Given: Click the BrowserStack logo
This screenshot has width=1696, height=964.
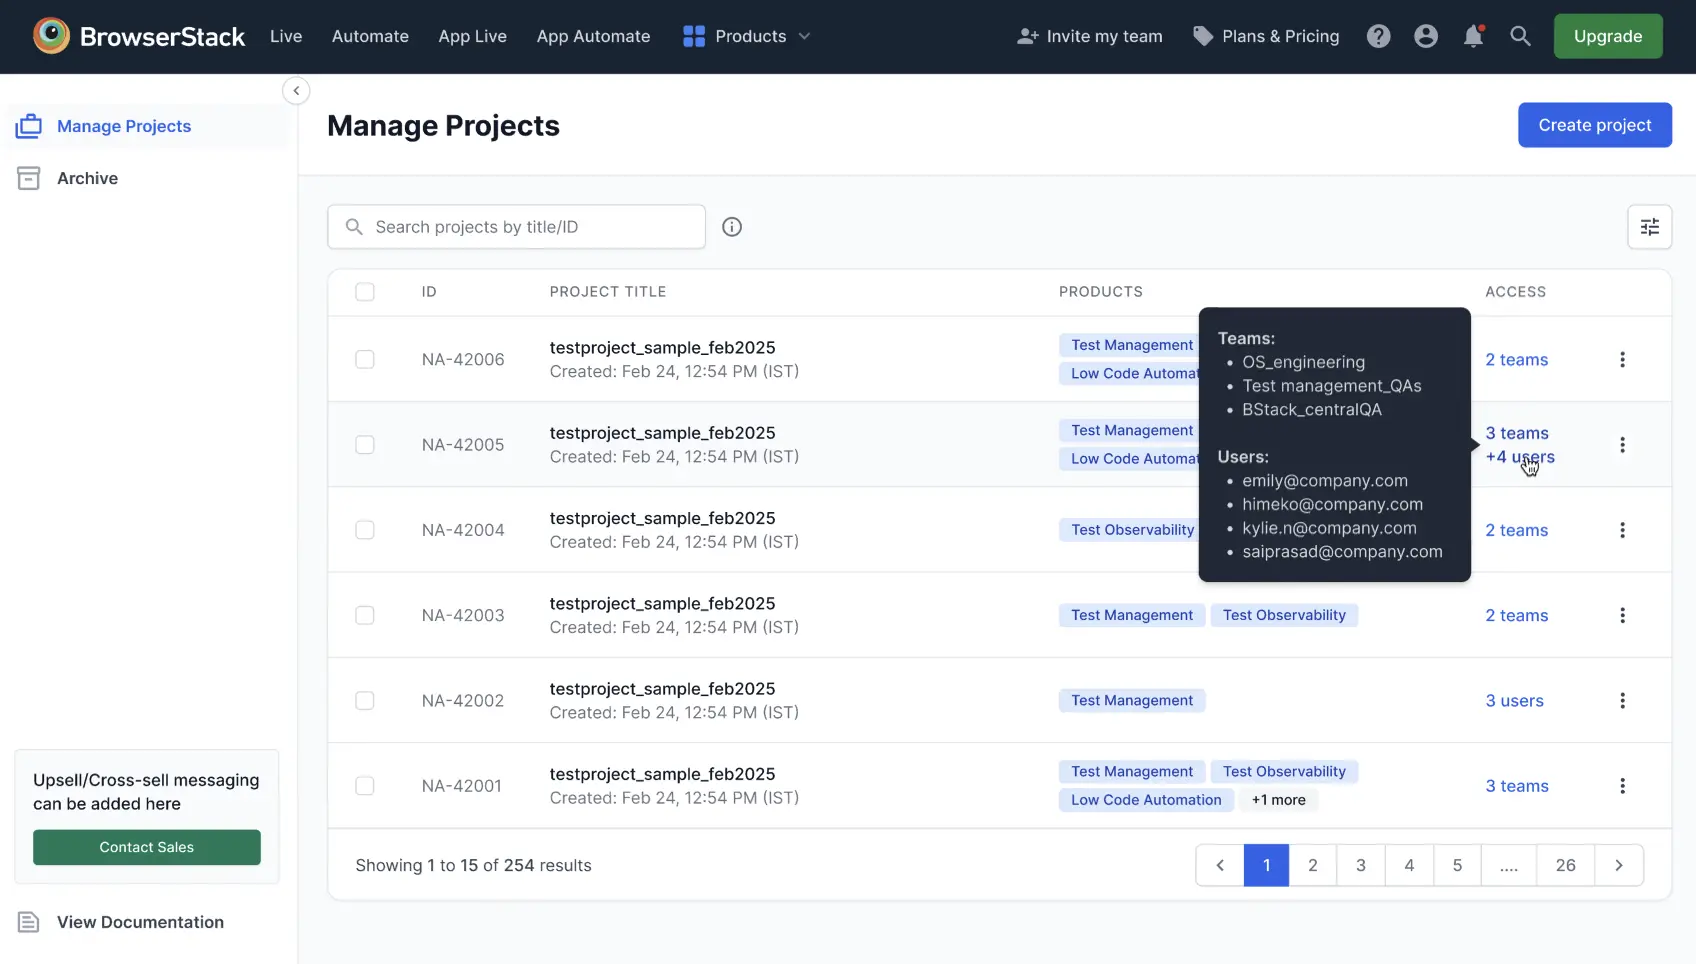Looking at the screenshot, I should (x=139, y=36).
